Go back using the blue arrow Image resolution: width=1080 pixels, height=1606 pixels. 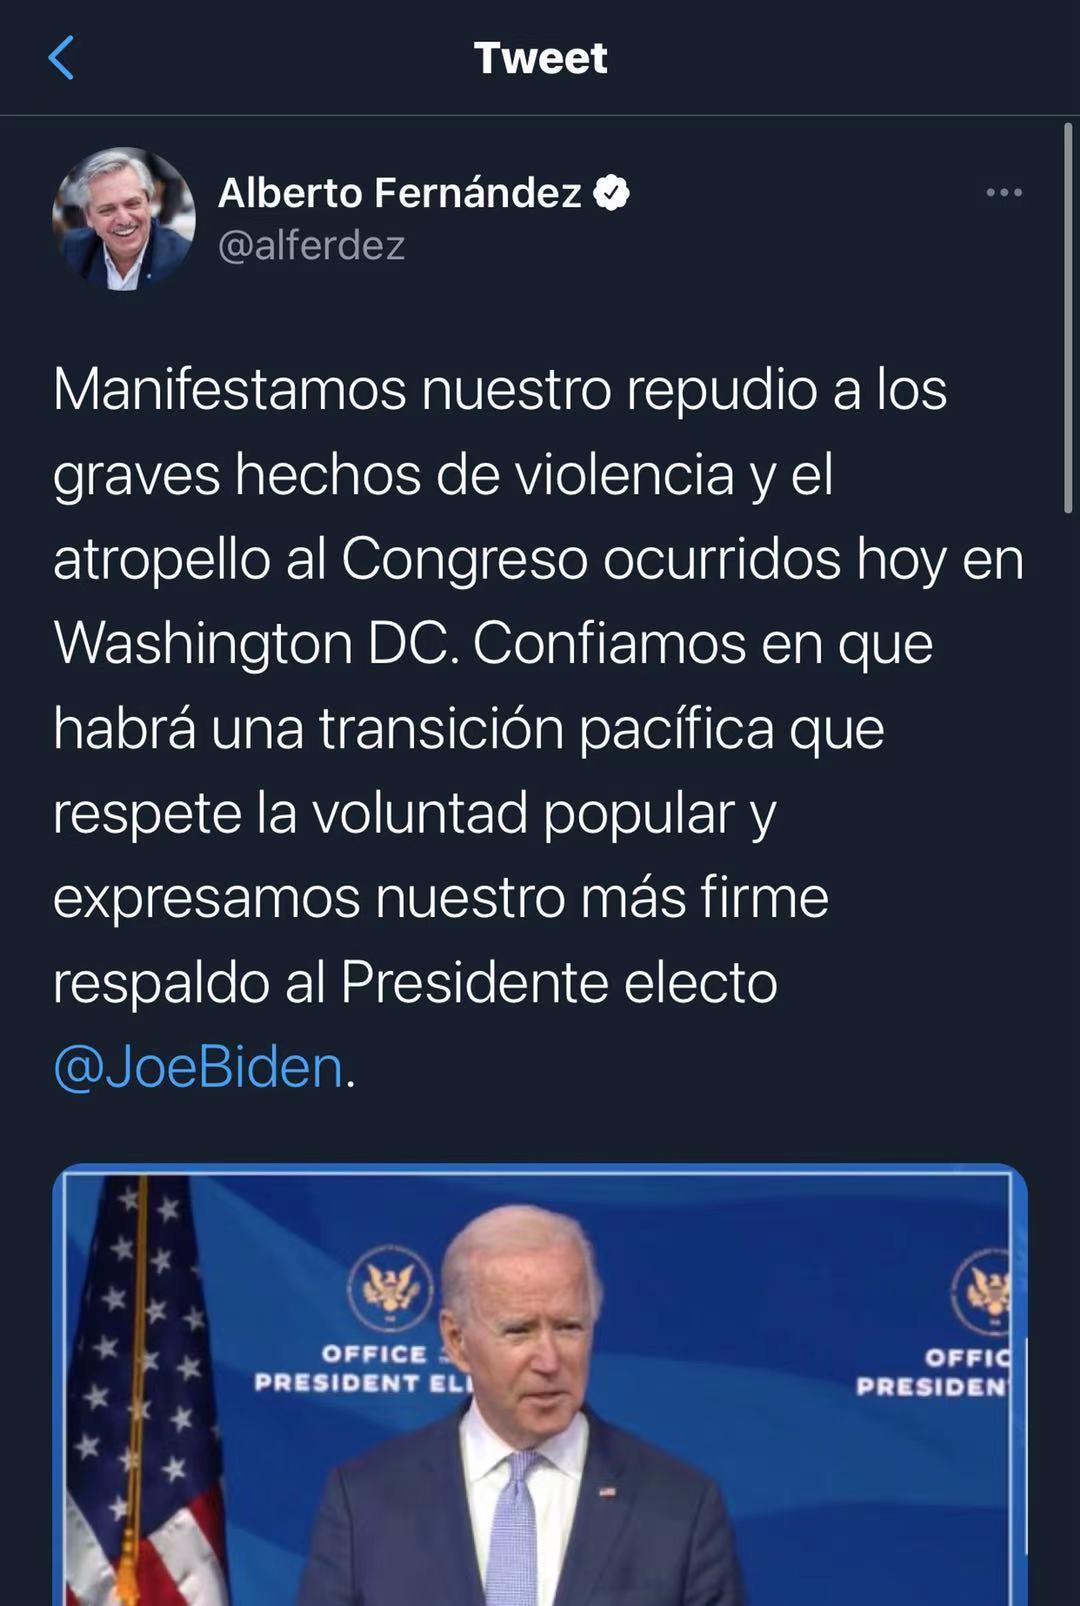(61, 57)
